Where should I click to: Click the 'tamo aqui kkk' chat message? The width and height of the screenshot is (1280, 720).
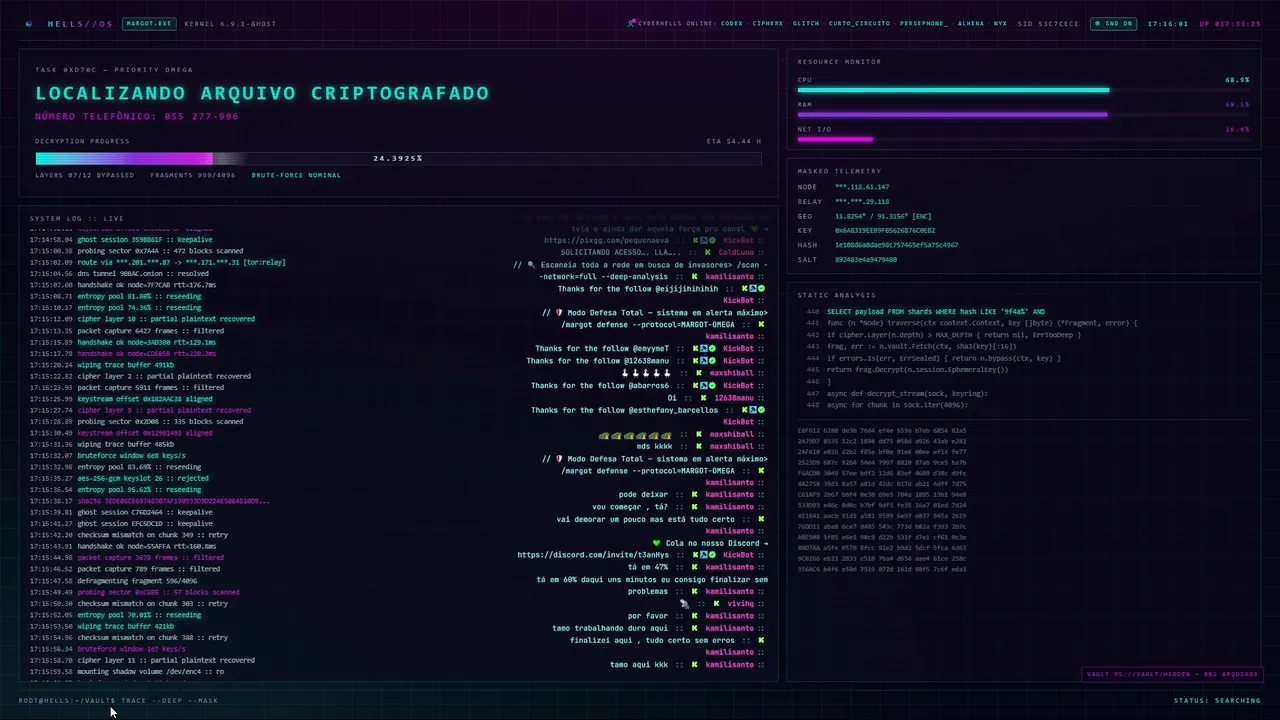coord(639,665)
